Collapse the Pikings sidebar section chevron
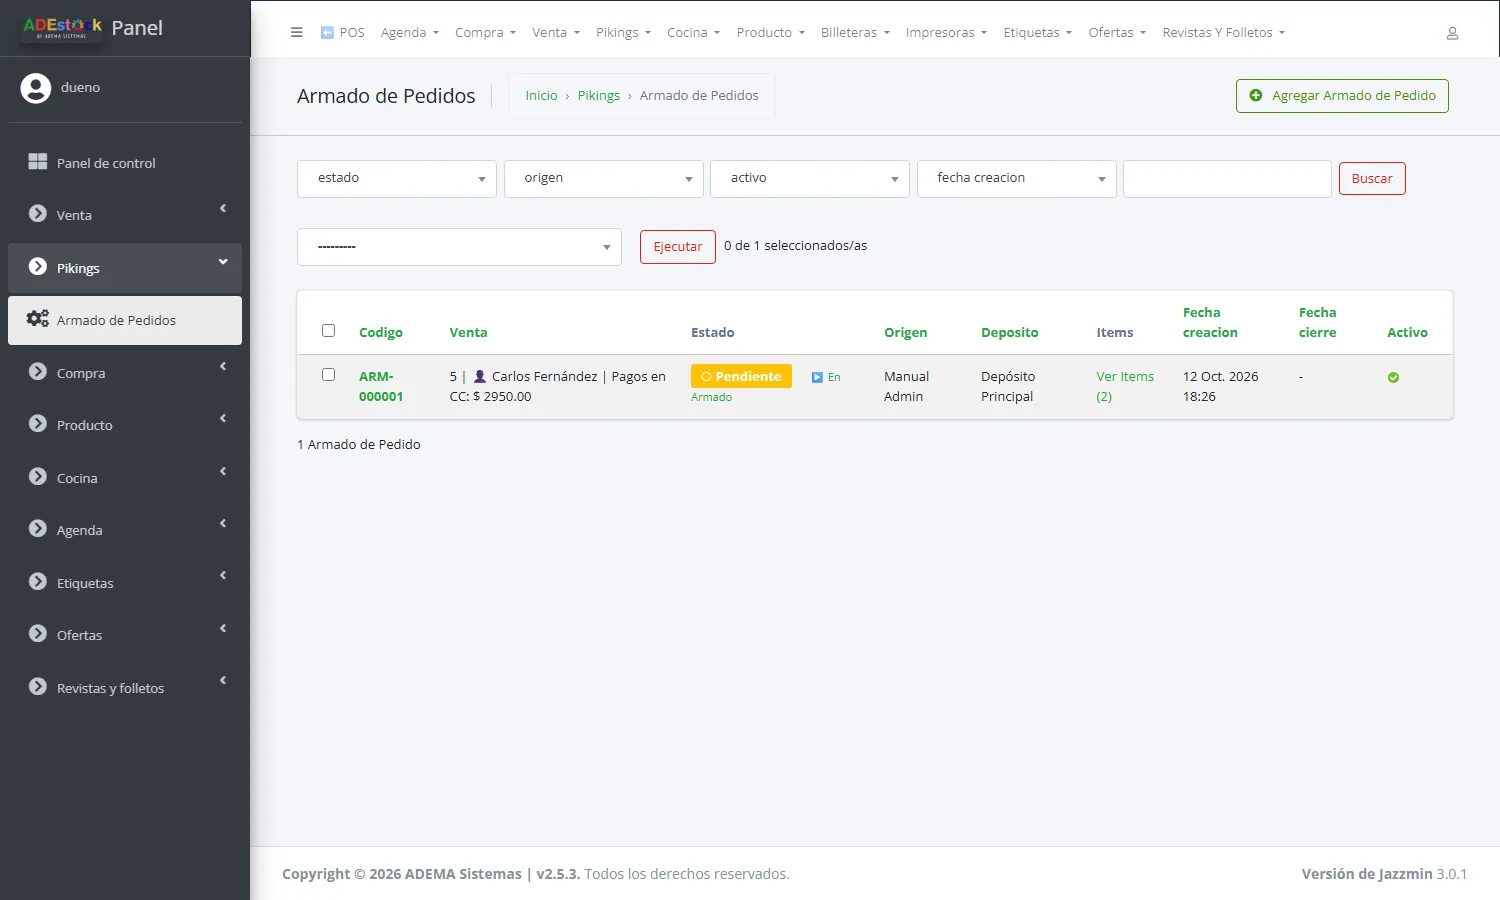 tap(223, 262)
